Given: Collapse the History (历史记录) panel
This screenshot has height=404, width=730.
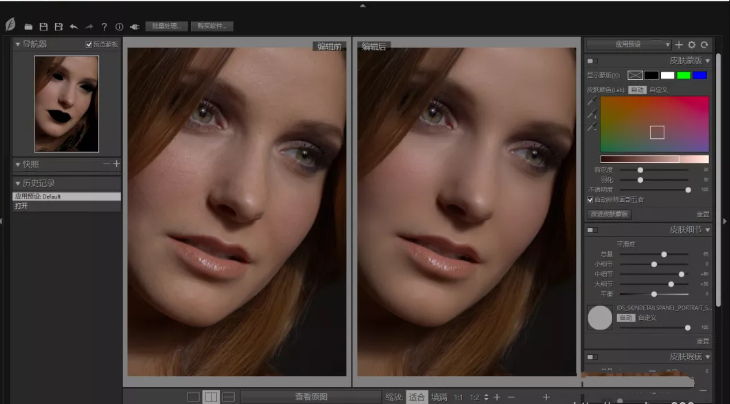Looking at the screenshot, I should [x=17, y=182].
